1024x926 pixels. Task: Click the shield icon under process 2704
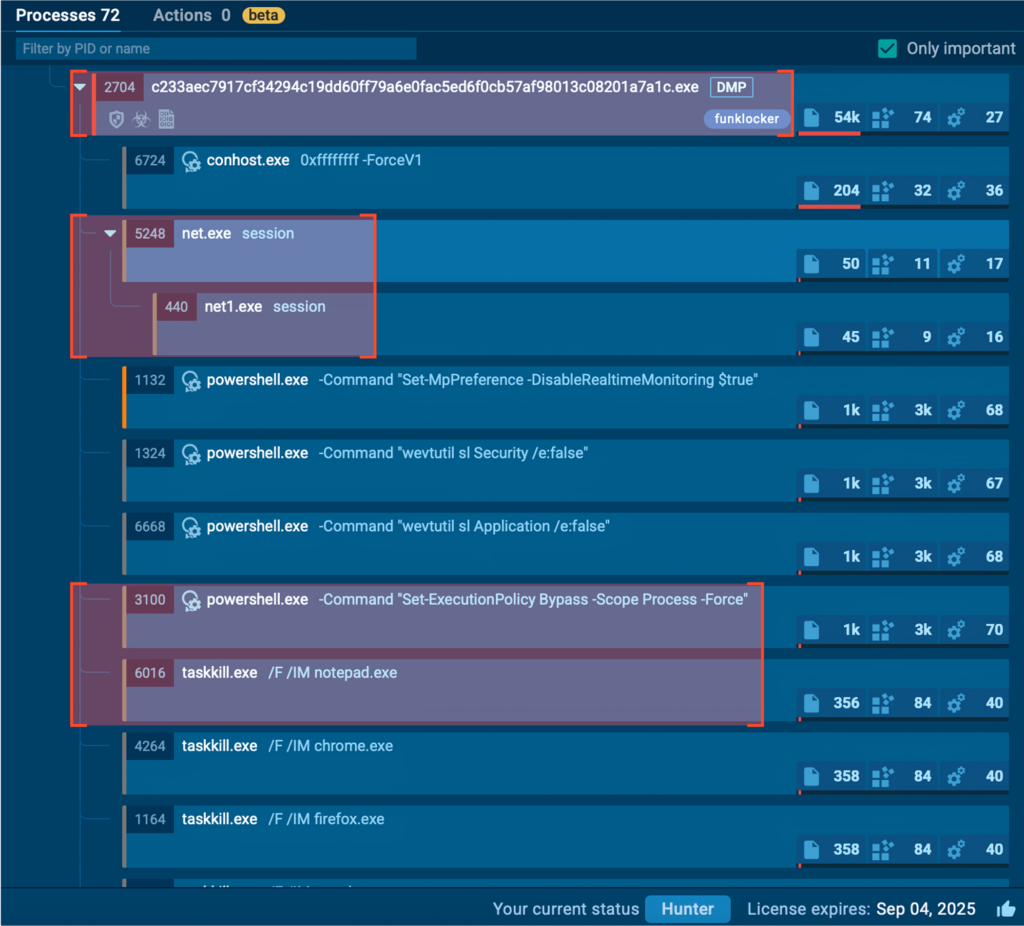point(116,120)
